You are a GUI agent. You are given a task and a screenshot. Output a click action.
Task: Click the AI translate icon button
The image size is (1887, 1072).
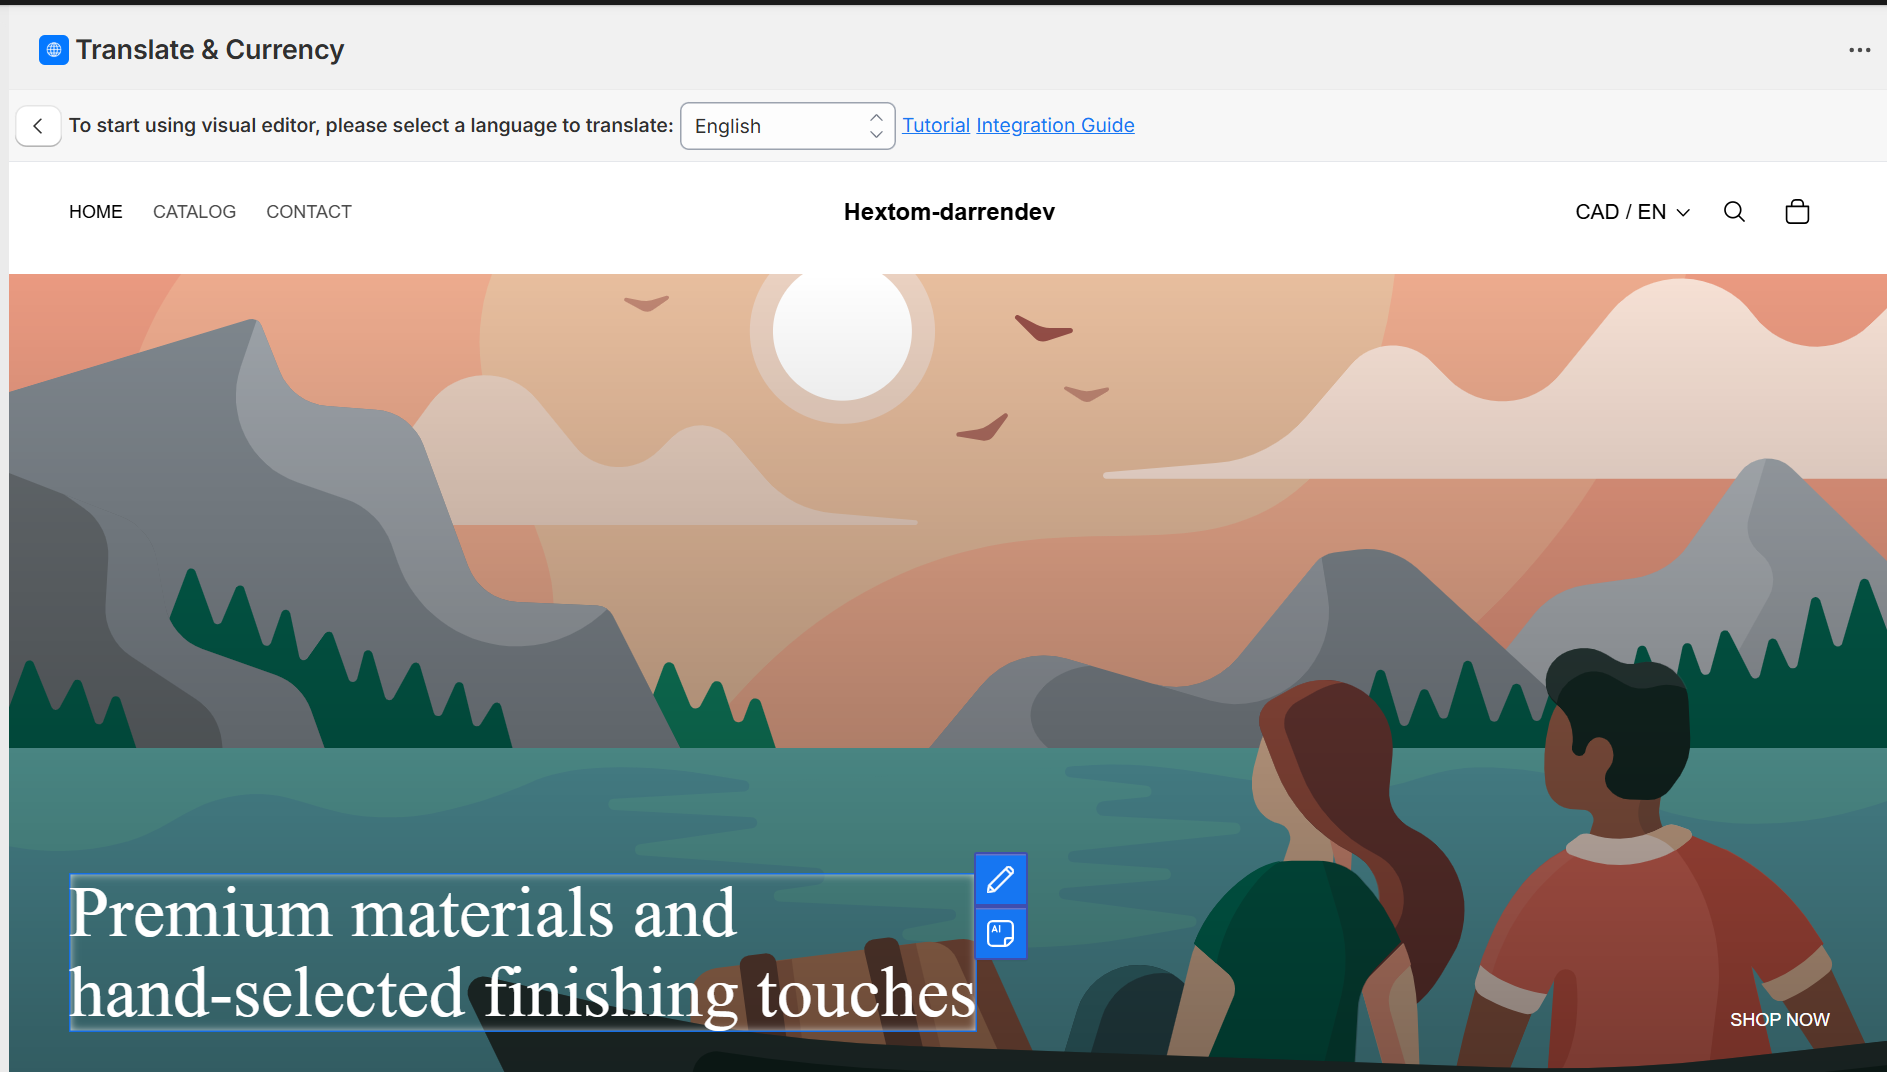tap(1000, 933)
